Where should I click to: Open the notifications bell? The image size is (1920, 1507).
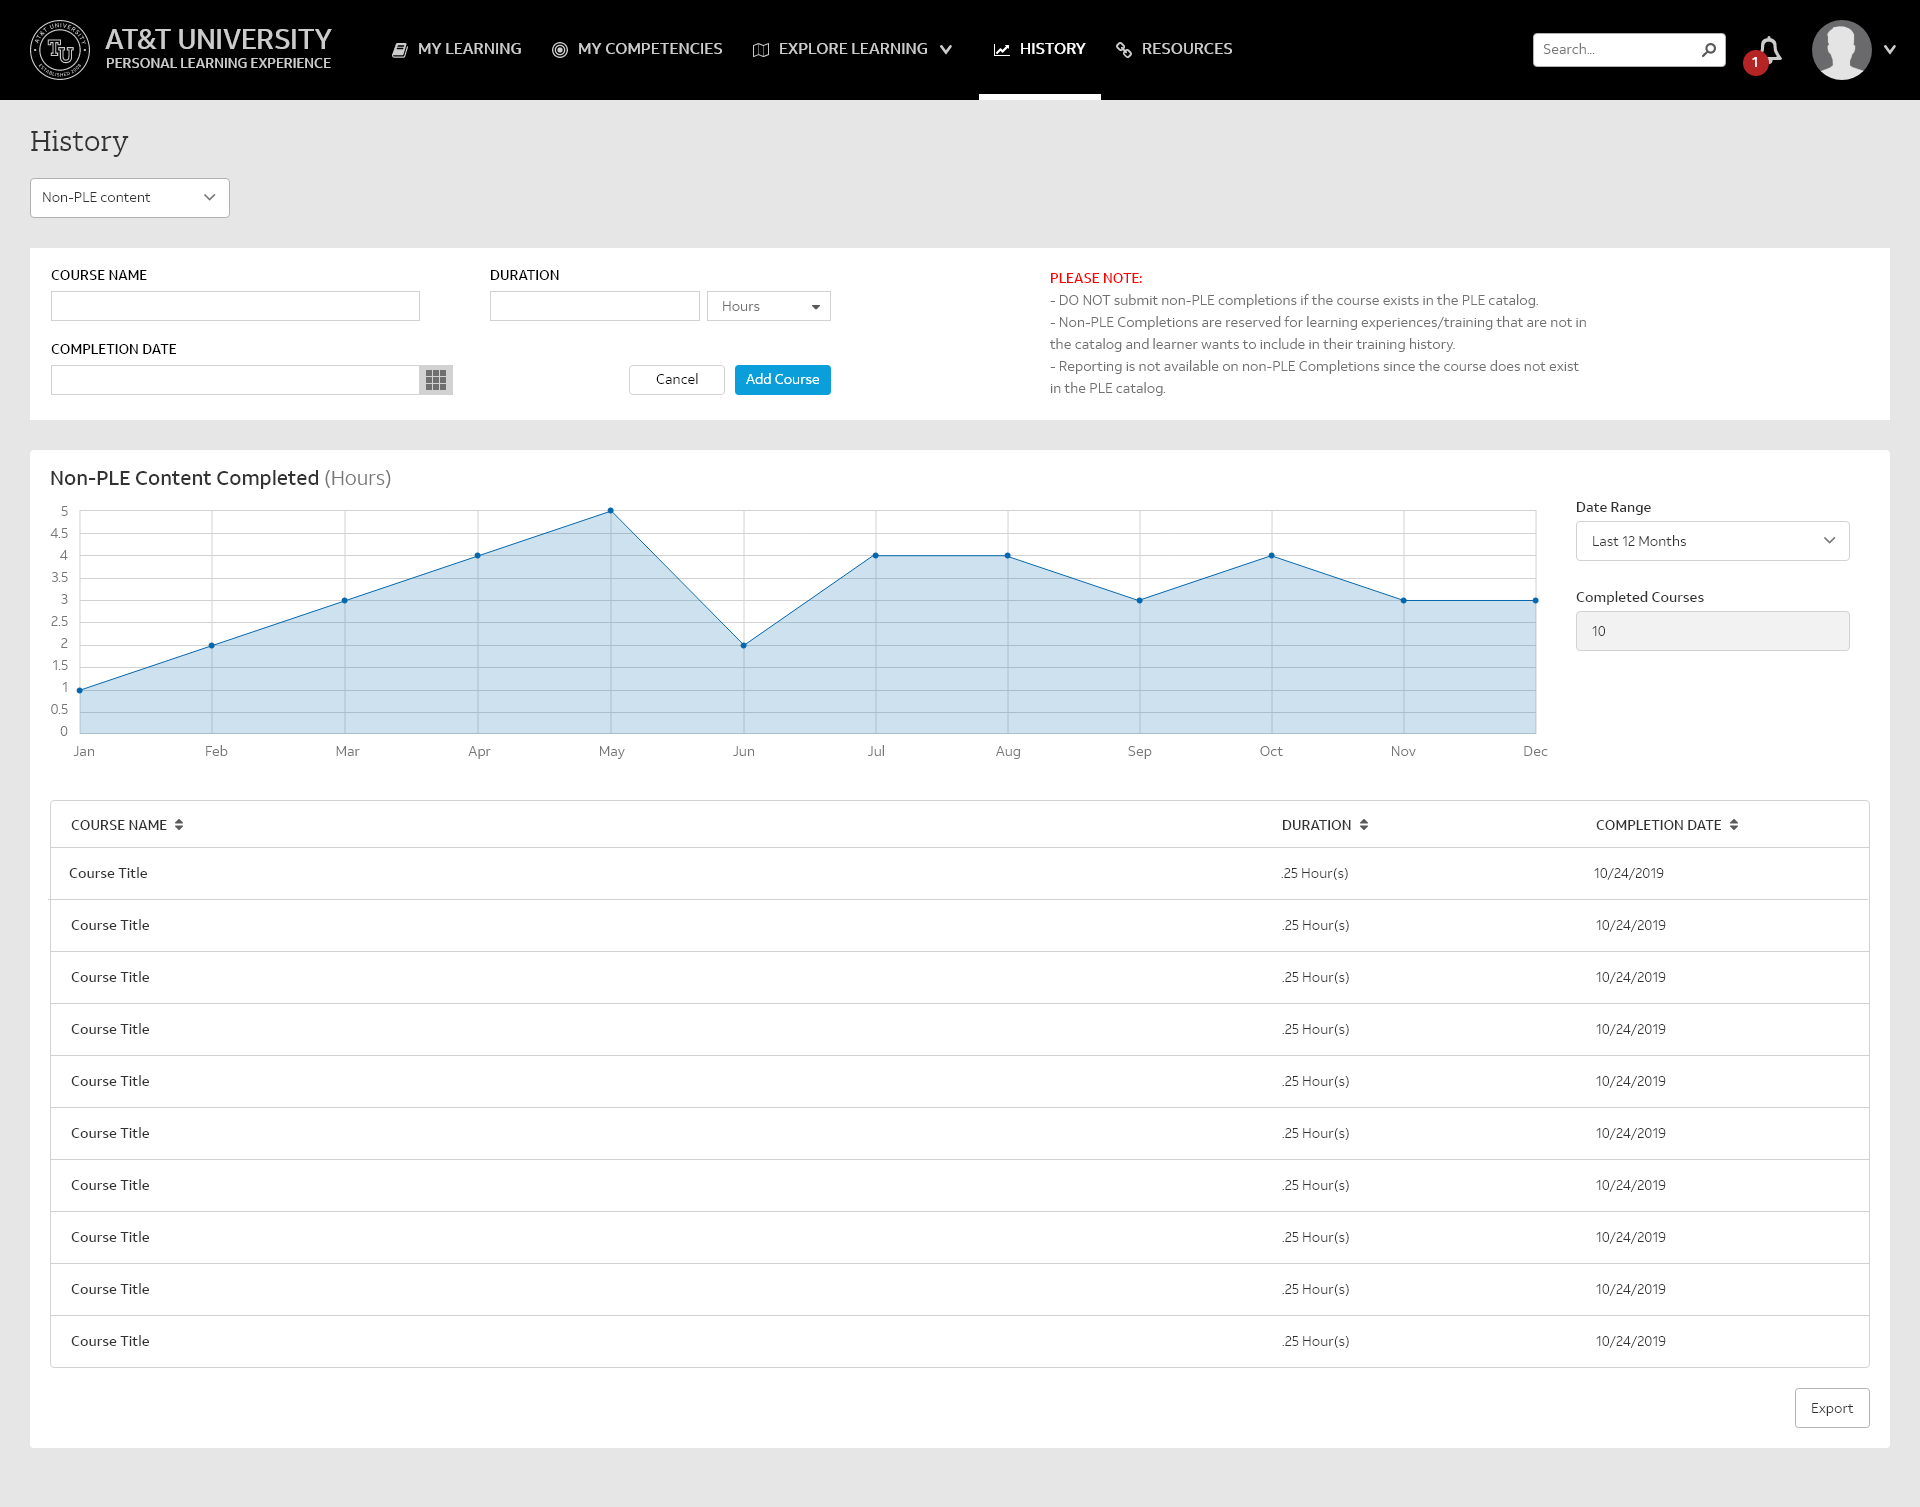coord(1770,49)
